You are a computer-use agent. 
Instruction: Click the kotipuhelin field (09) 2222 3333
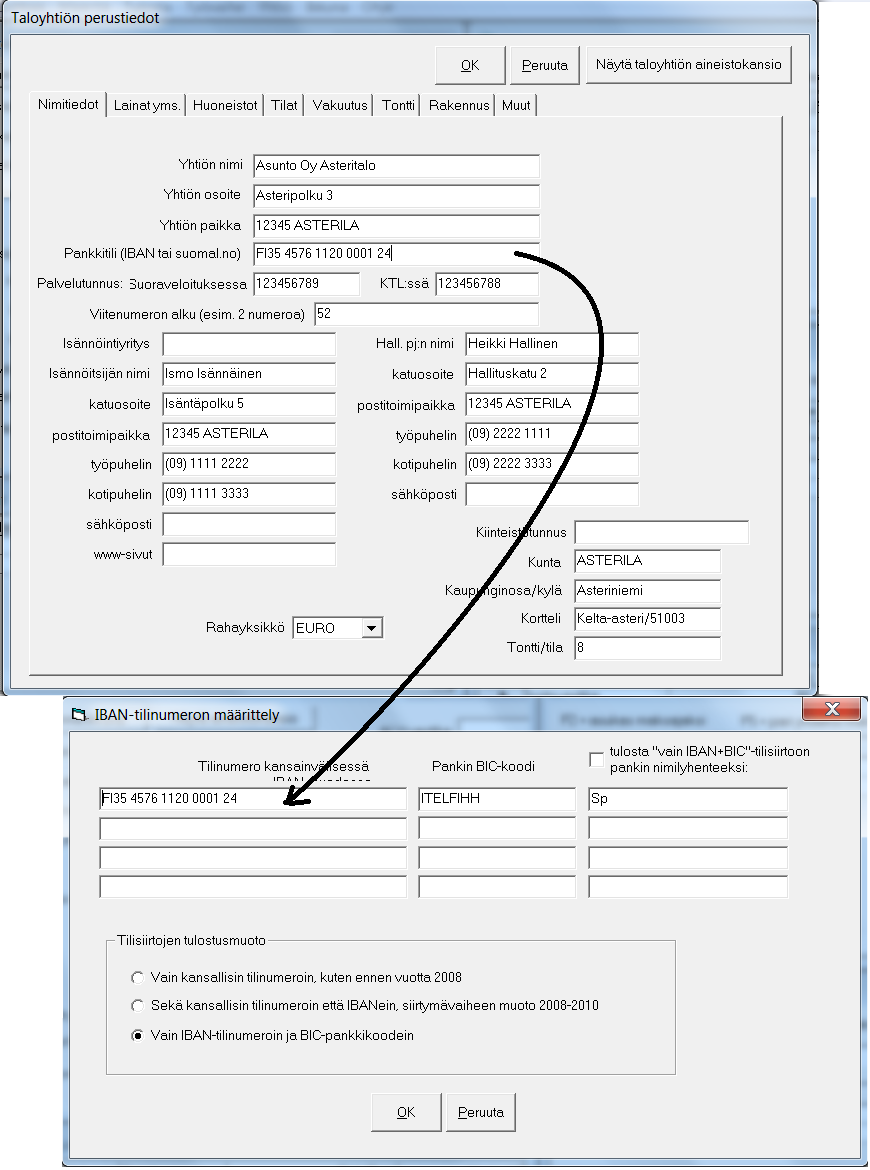(x=552, y=463)
